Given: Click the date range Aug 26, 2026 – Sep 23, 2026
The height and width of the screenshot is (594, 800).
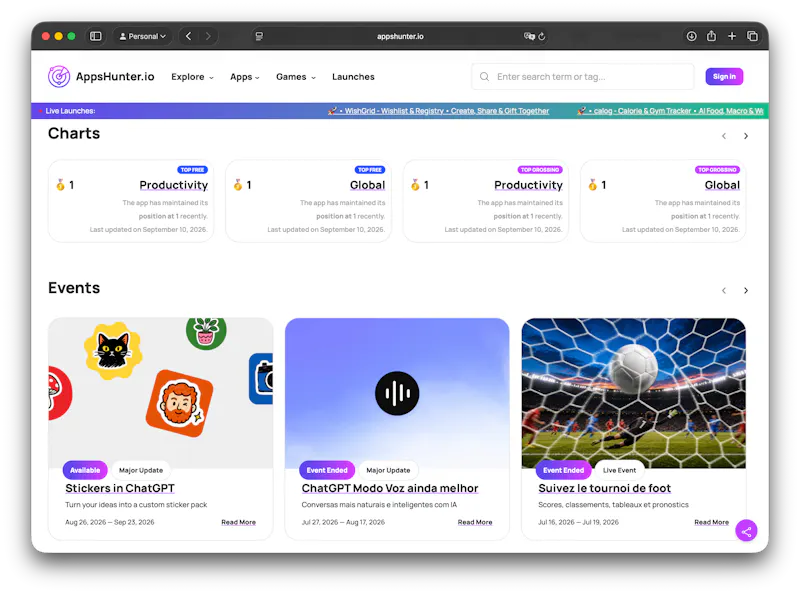Looking at the screenshot, I should (x=109, y=522).
